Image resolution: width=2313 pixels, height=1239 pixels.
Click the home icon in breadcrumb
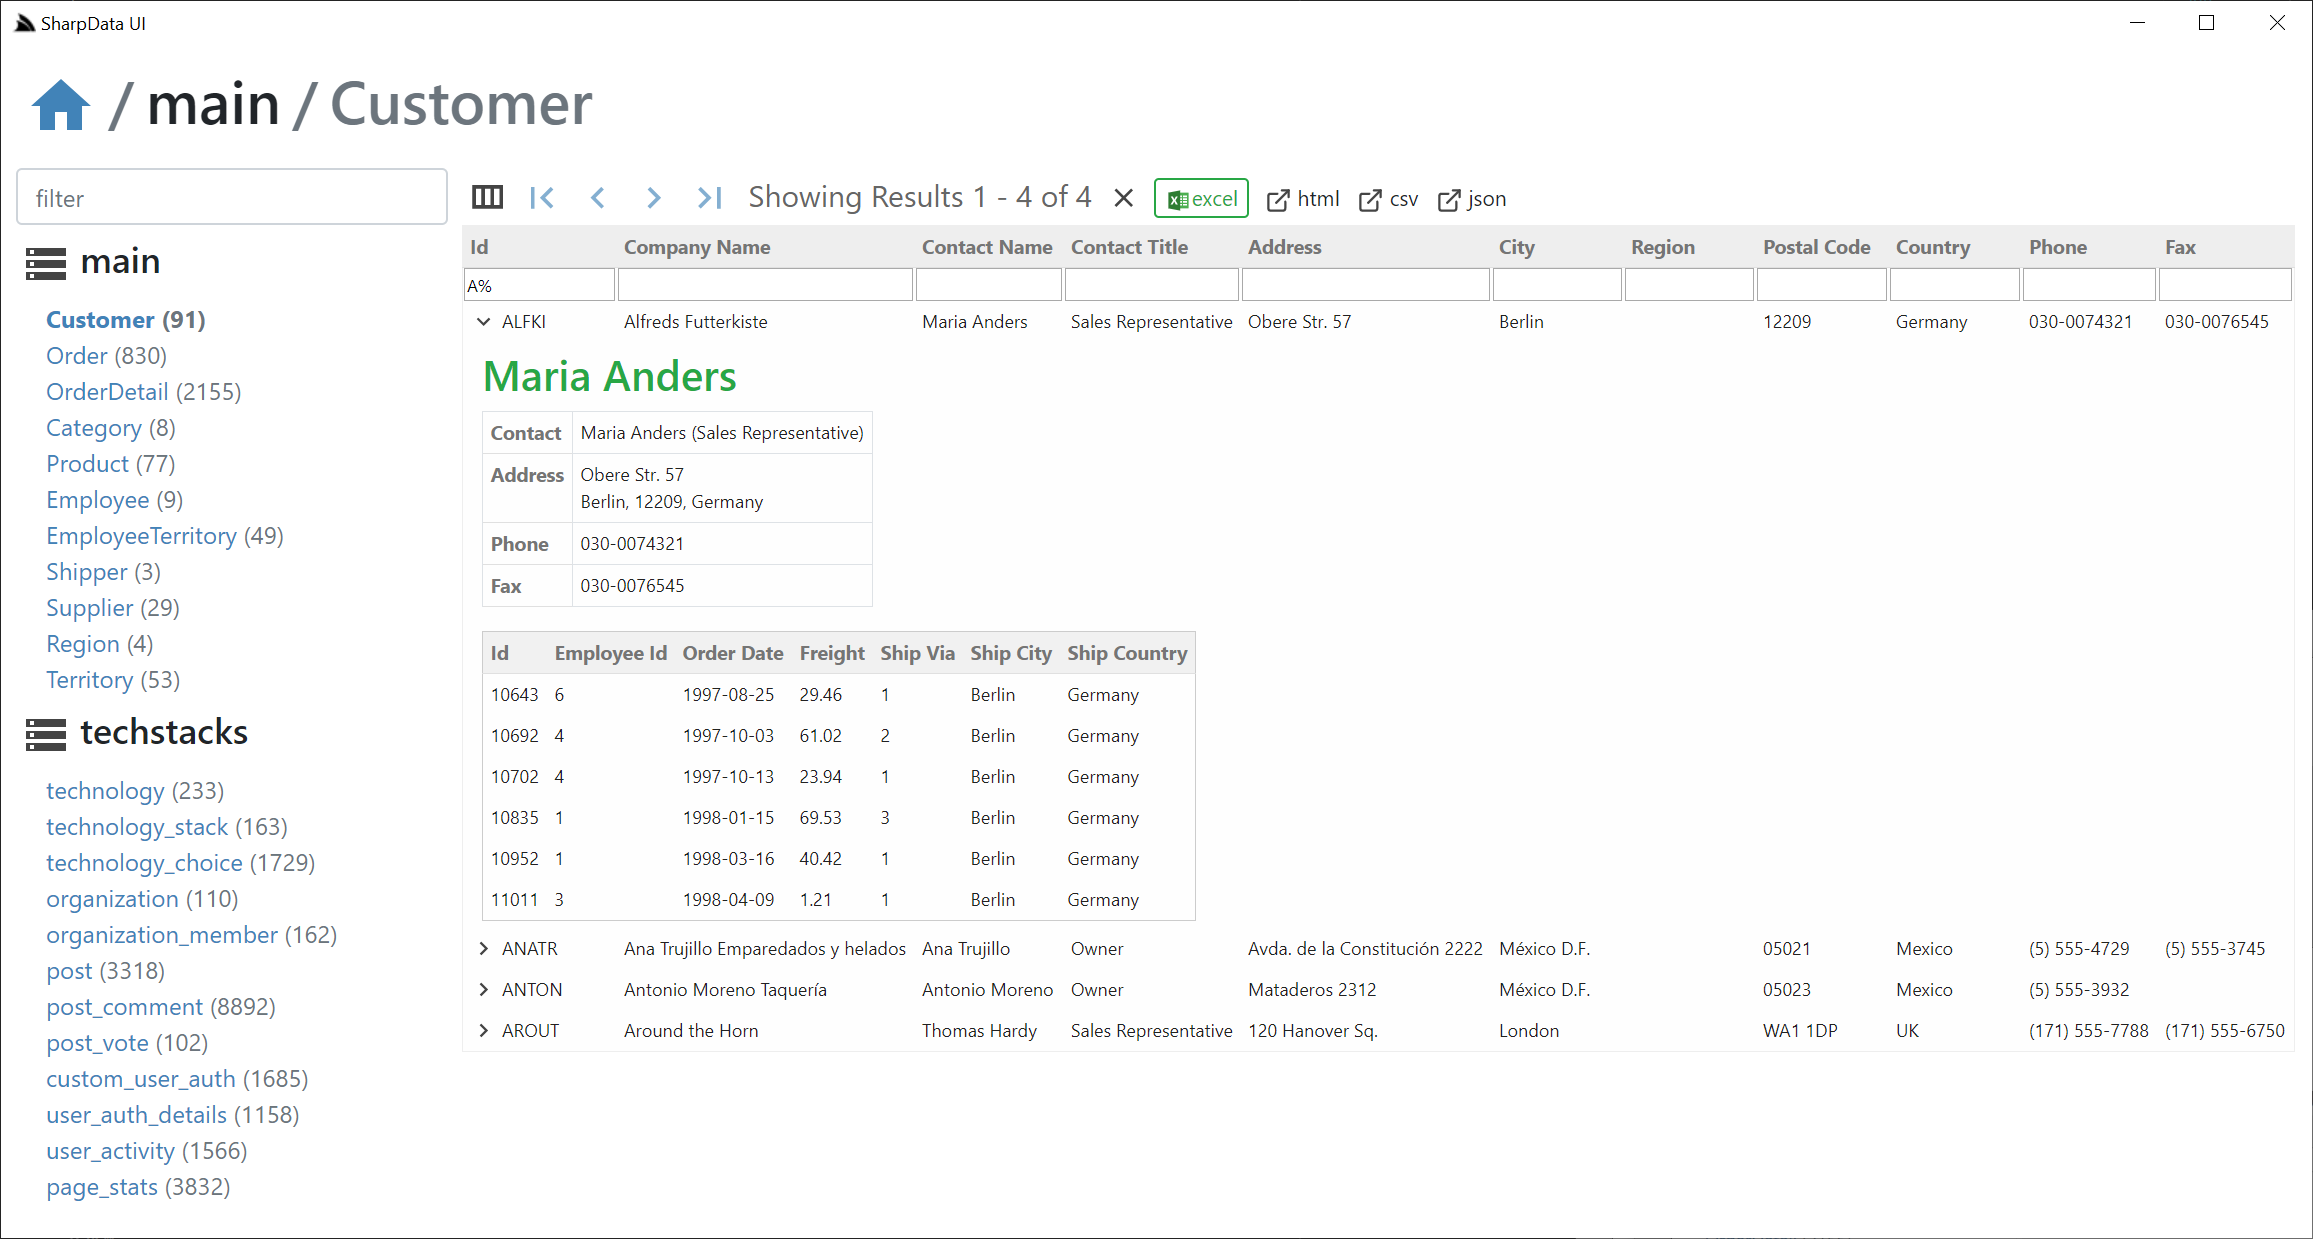point(60,105)
